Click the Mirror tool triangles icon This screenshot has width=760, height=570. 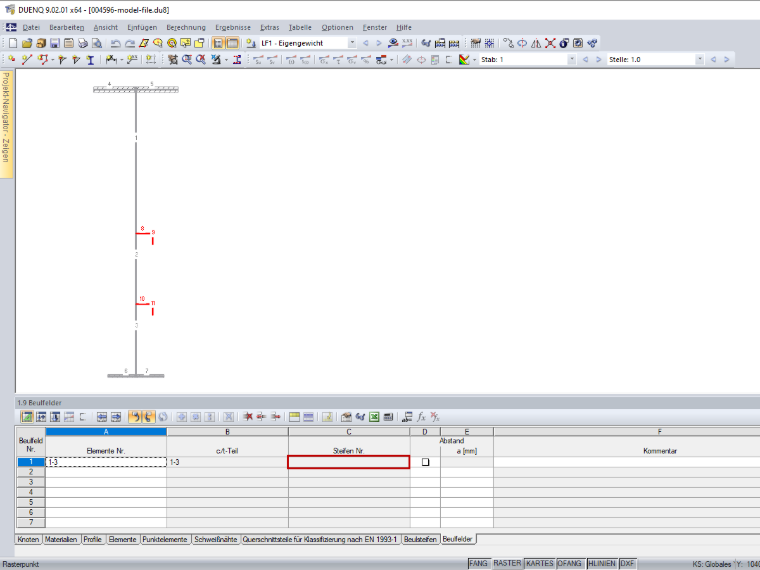[536, 43]
